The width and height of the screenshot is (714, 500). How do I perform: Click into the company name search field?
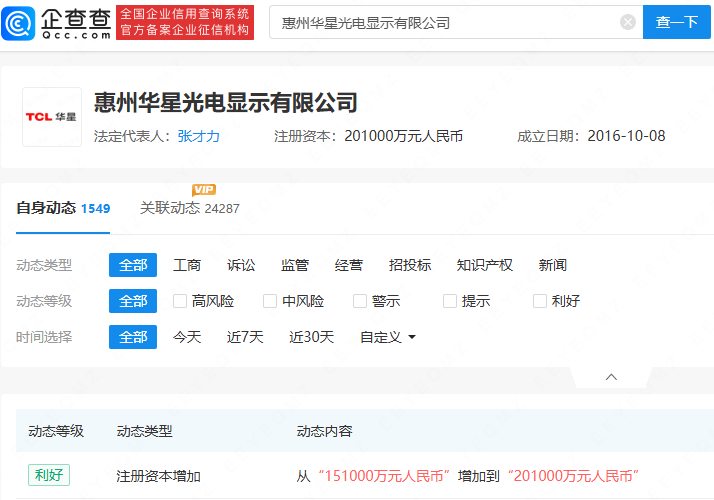pyautogui.click(x=440, y=22)
